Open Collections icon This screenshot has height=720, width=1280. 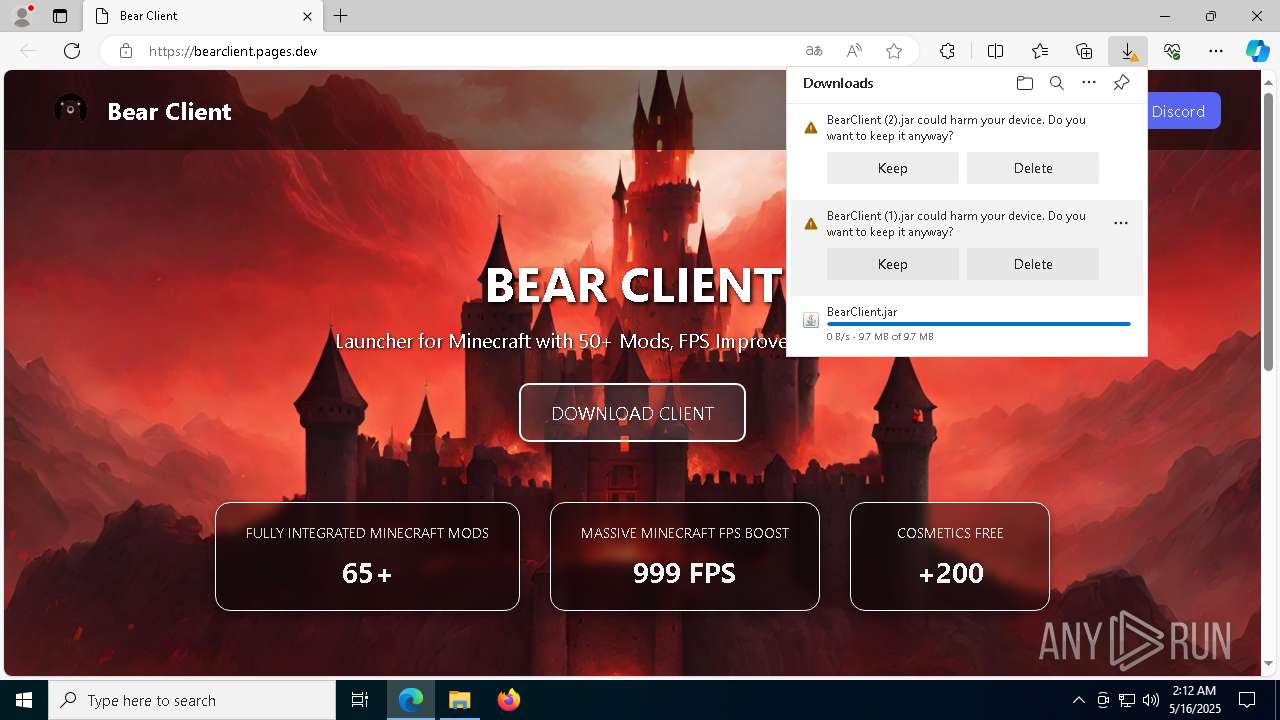click(1084, 51)
